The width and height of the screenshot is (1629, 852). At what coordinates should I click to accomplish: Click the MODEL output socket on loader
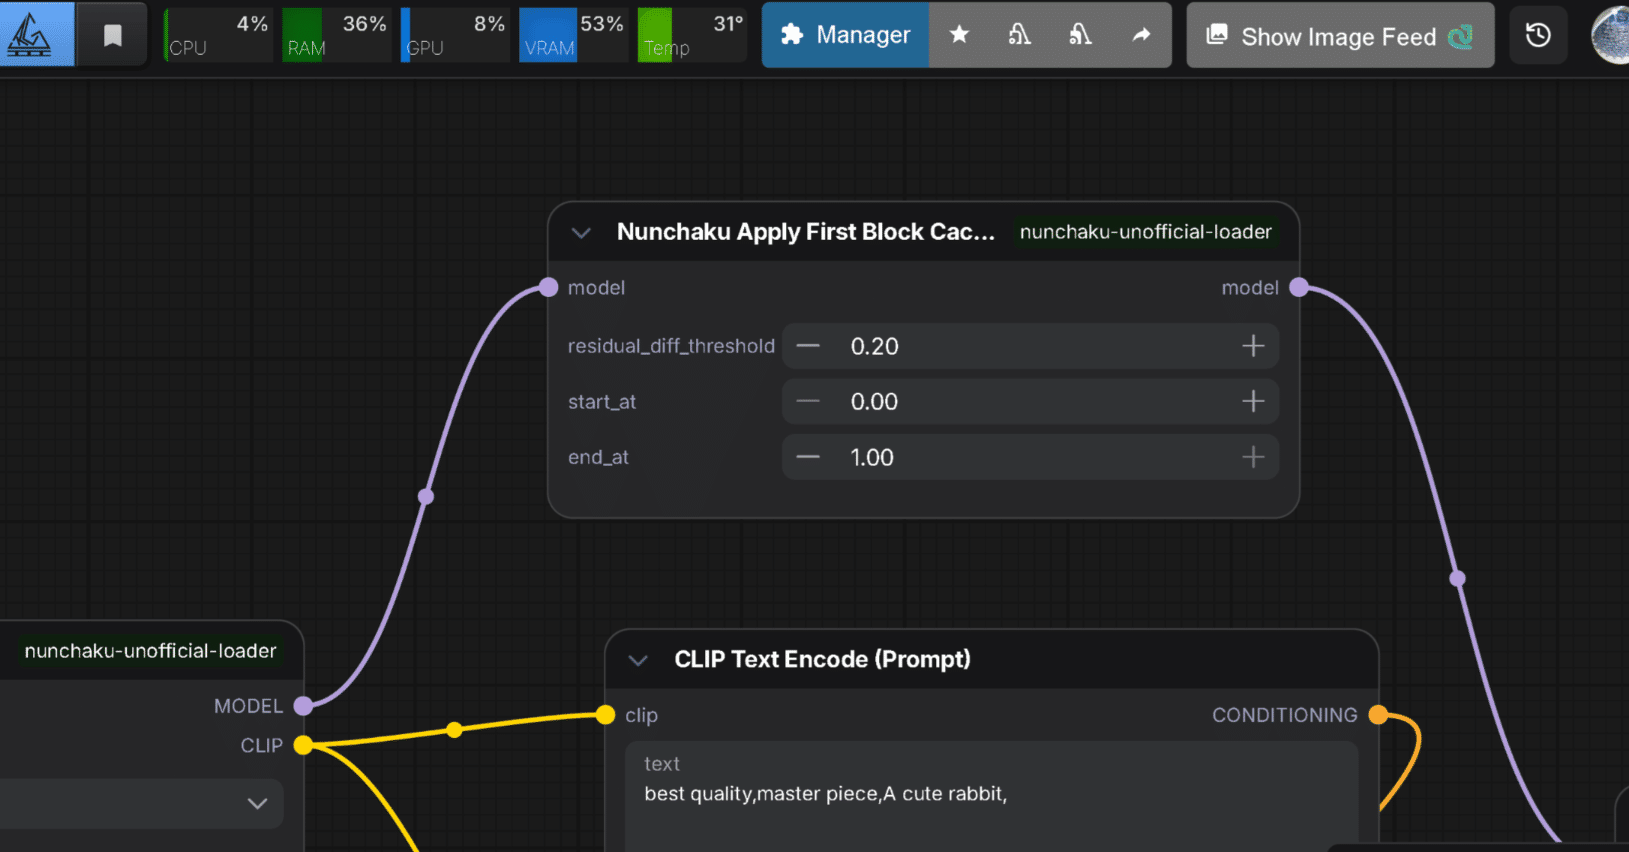pyautogui.click(x=303, y=706)
